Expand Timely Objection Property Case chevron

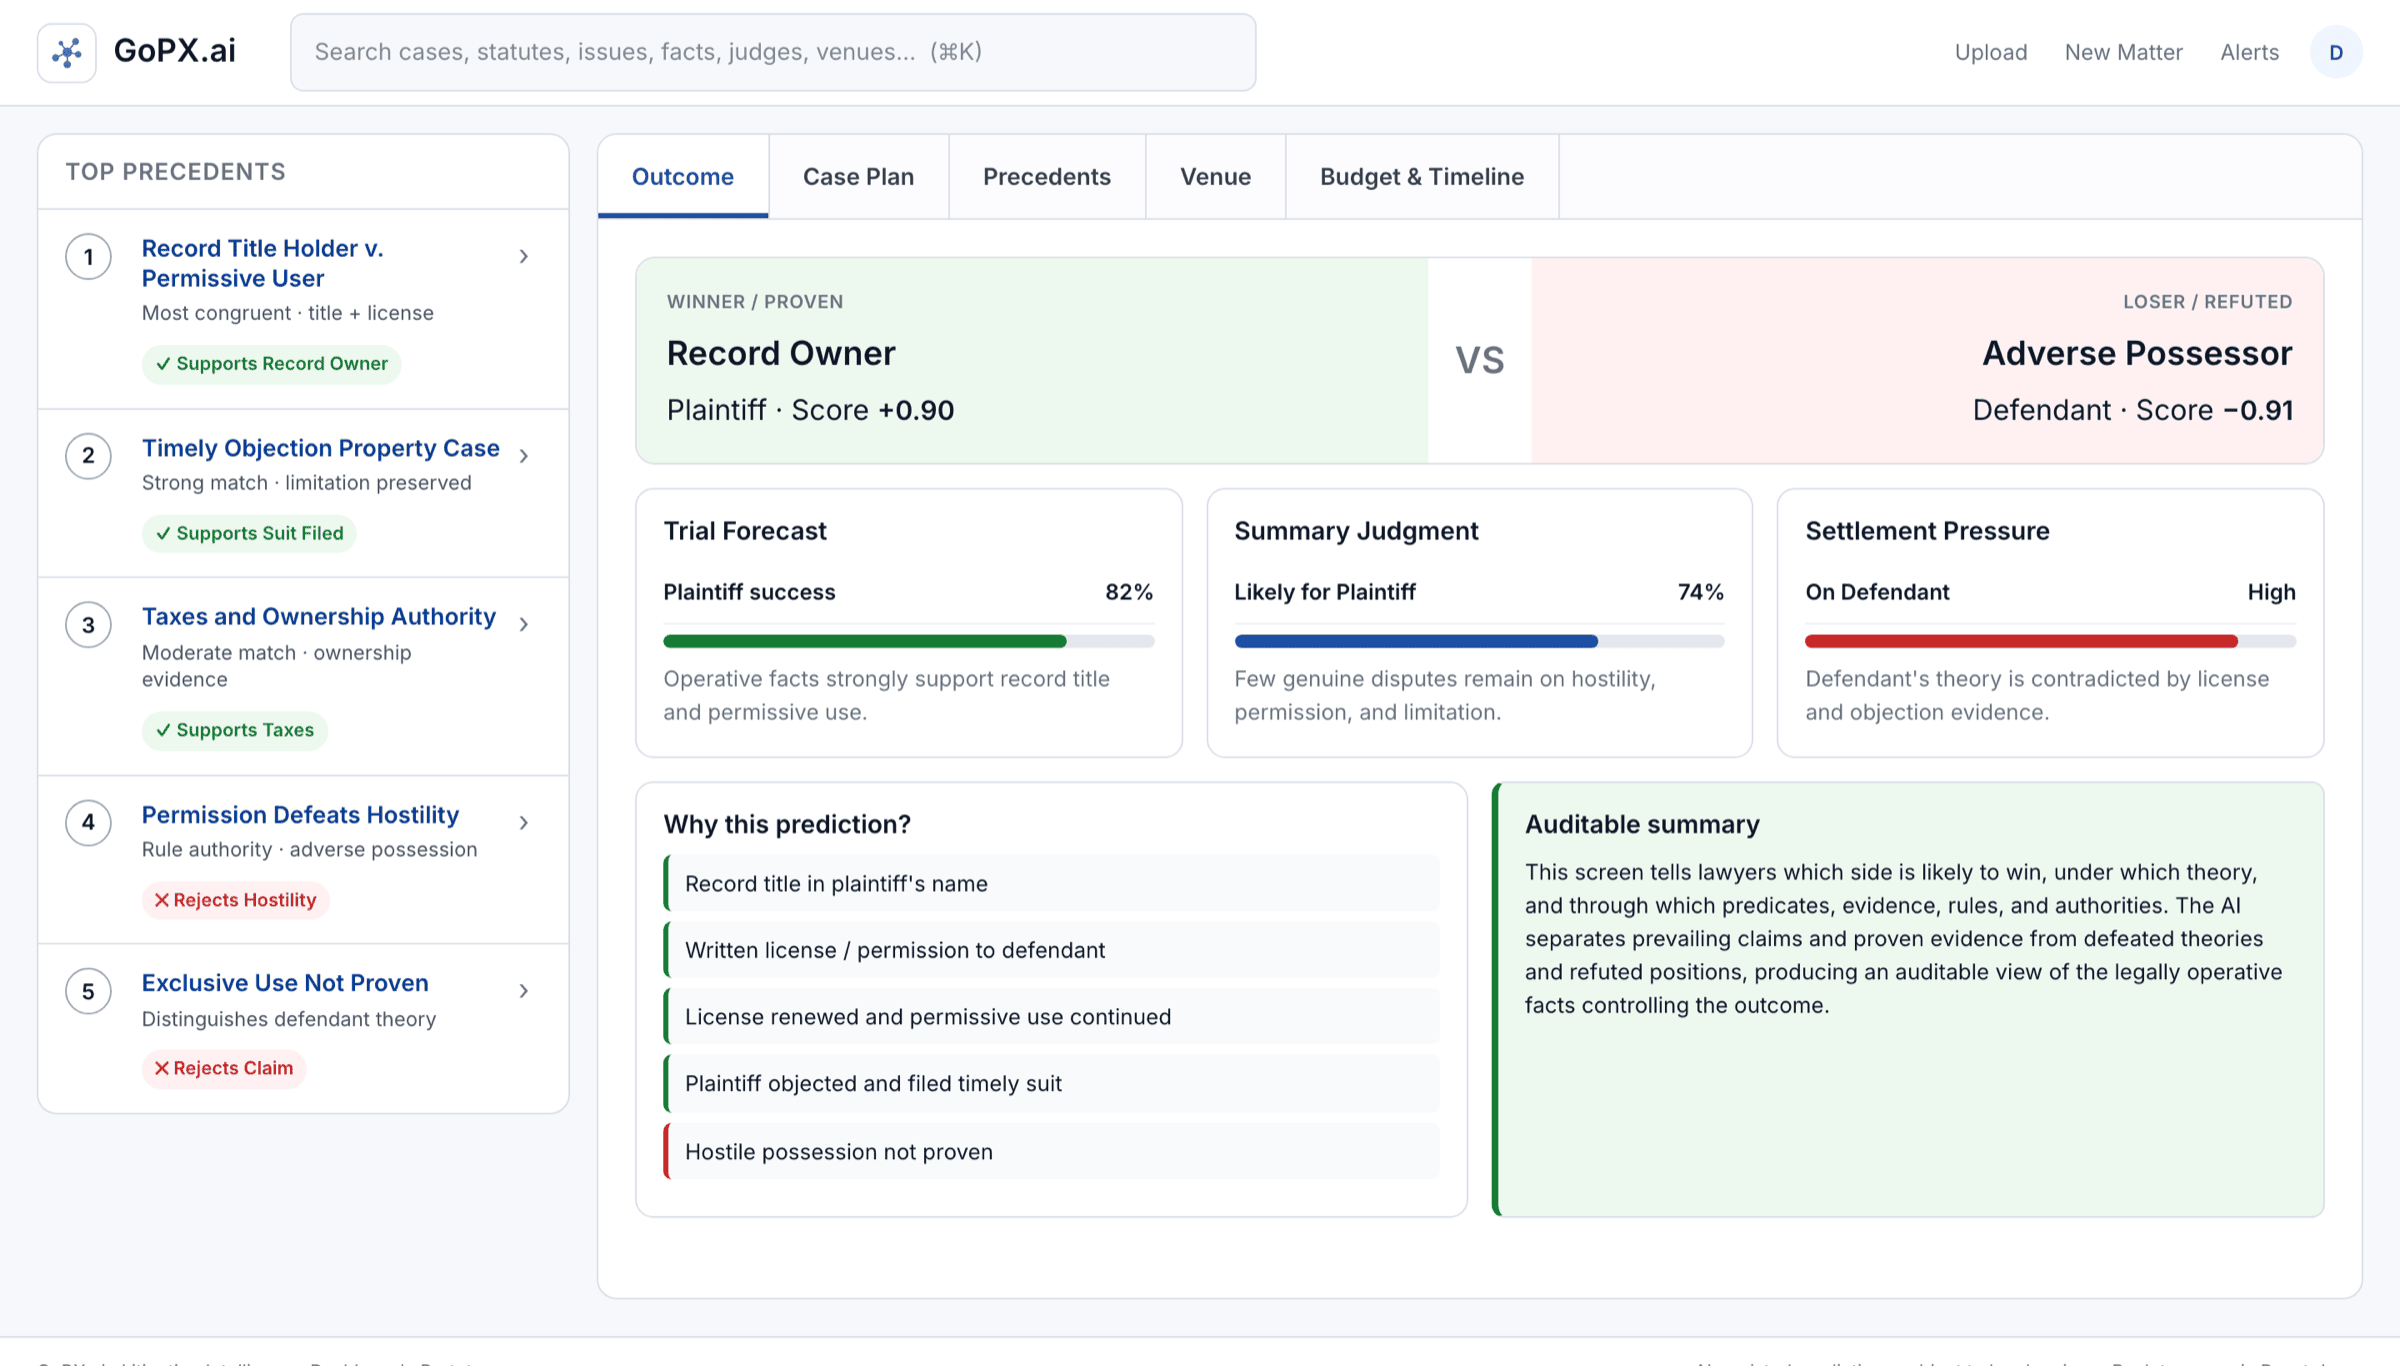point(524,456)
